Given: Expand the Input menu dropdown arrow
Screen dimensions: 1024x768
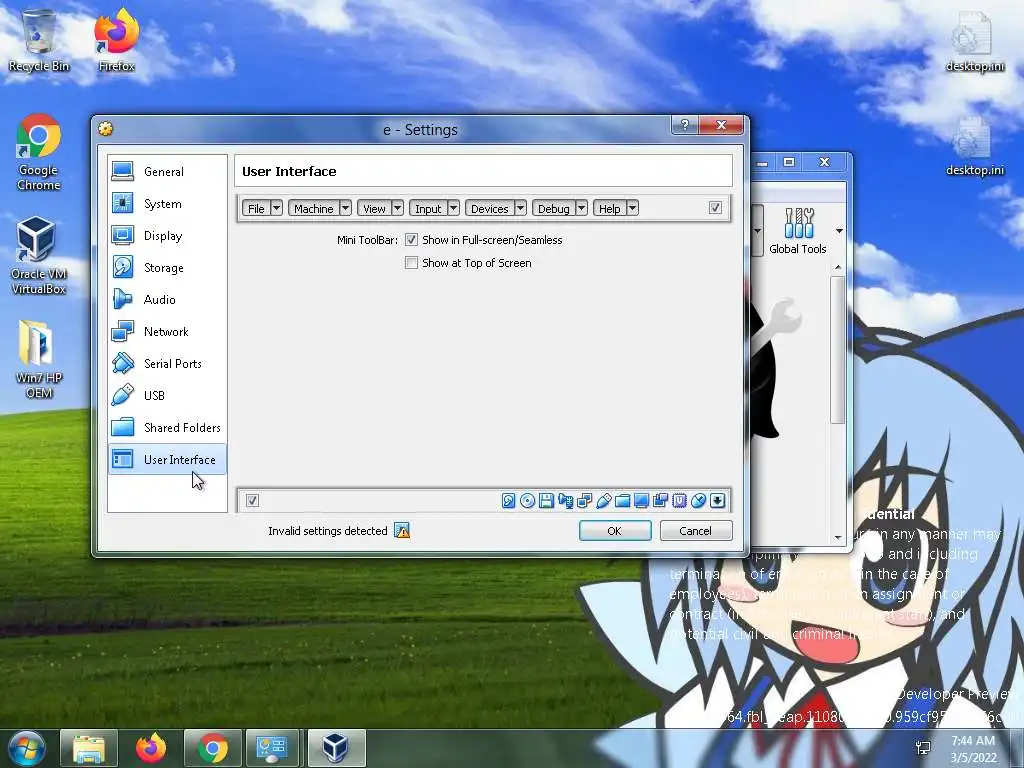Looking at the screenshot, I should (453, 208).
